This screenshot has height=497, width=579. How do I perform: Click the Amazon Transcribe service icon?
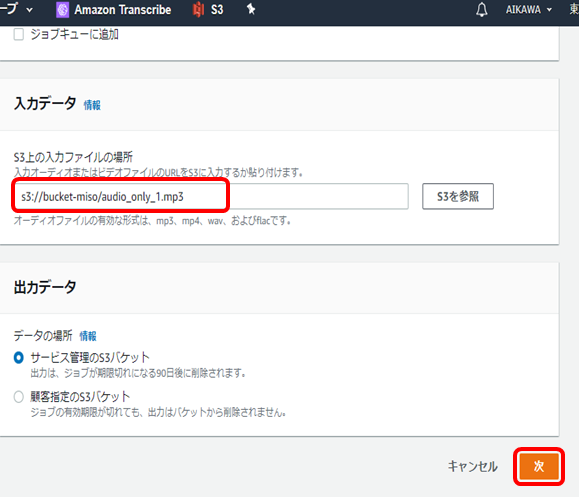(62, 10)
